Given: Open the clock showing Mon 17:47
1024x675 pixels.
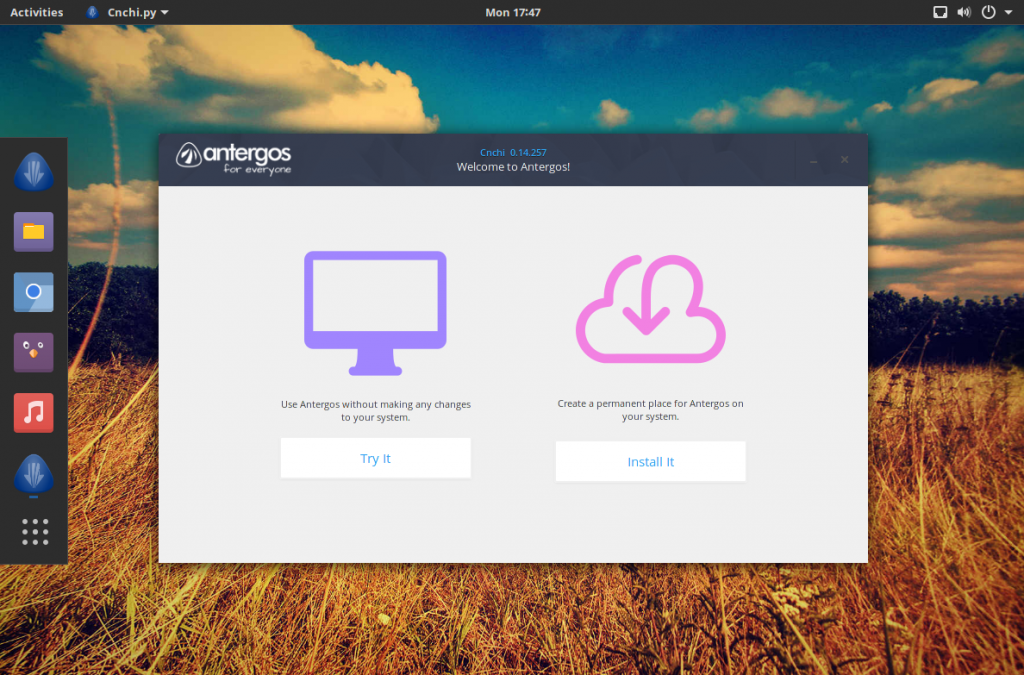Looking at the screenshot, I should [513, 12].
